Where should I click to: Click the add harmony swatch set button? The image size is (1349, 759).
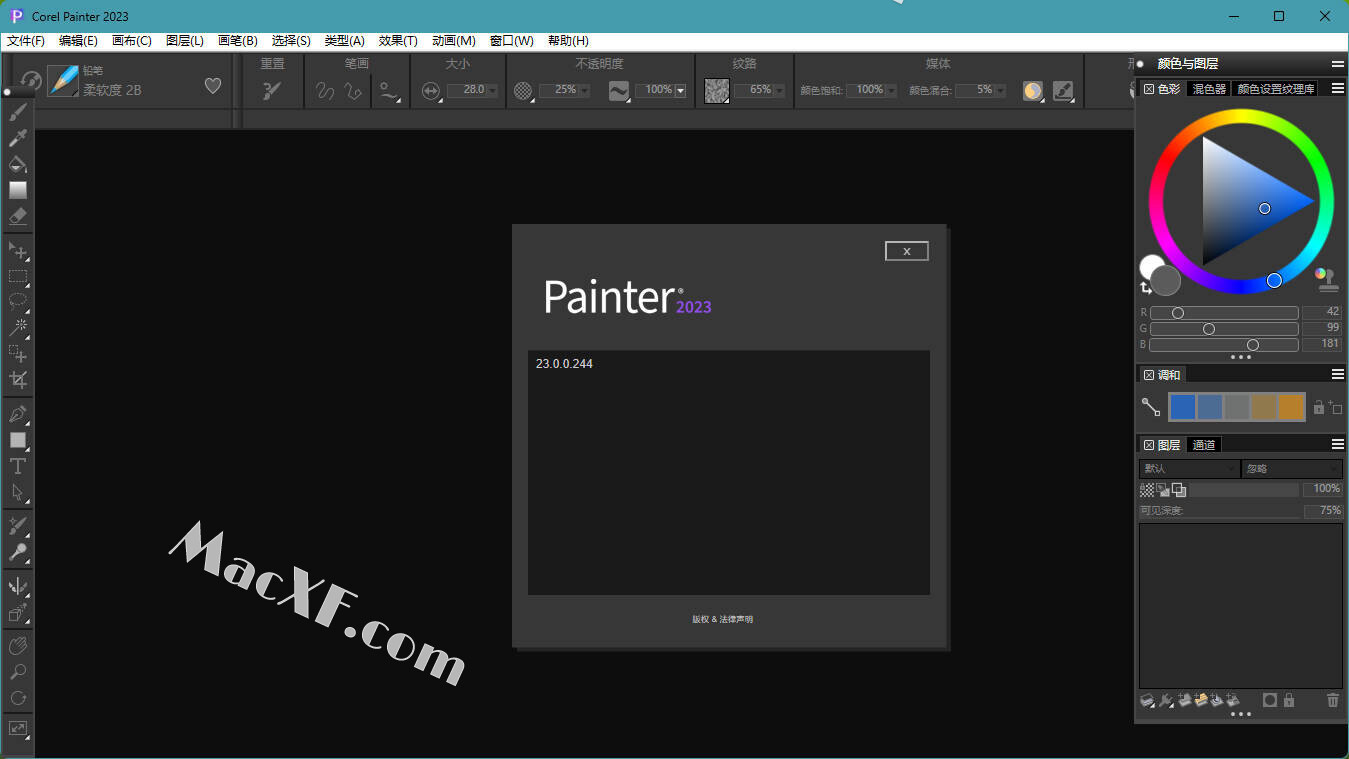tap(1336, 407)
